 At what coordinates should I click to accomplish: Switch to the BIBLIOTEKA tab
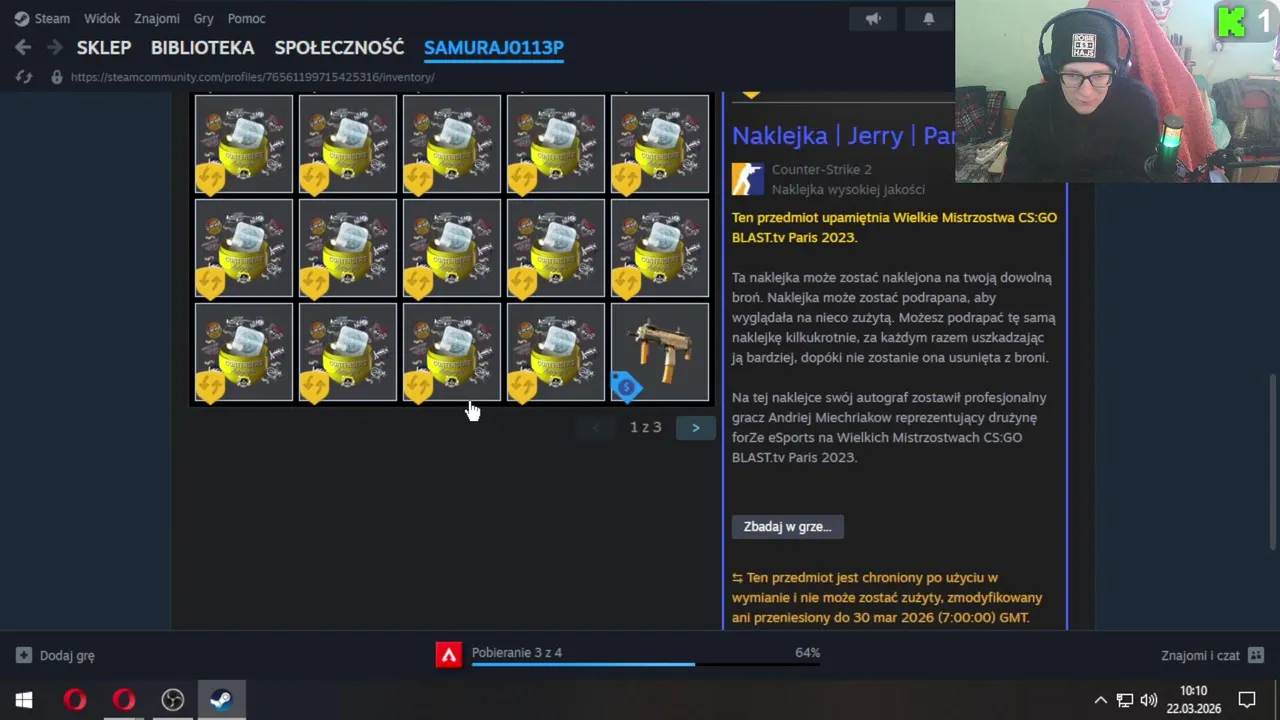(203, 47)
